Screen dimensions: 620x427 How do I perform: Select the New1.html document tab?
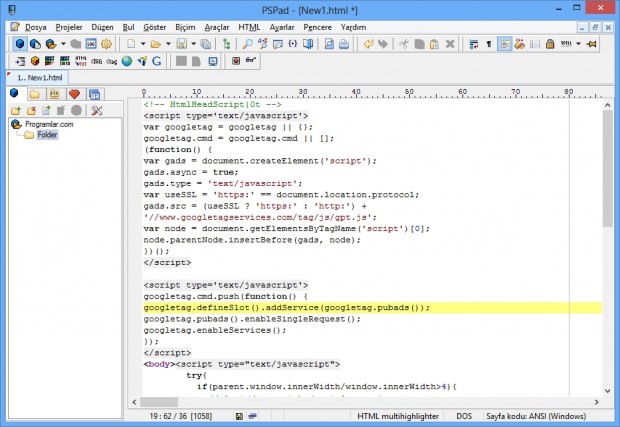38,77
